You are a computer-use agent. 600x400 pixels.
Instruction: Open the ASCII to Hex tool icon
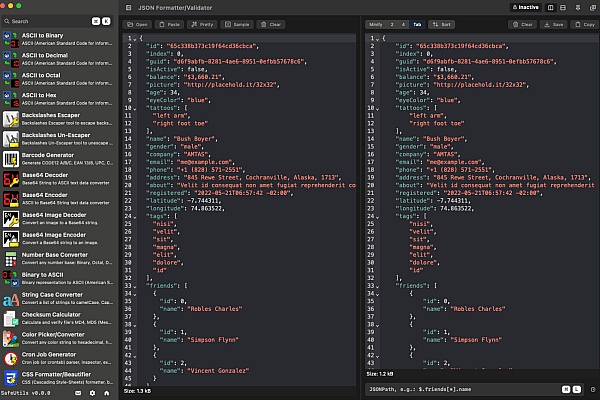click(11, 99)
